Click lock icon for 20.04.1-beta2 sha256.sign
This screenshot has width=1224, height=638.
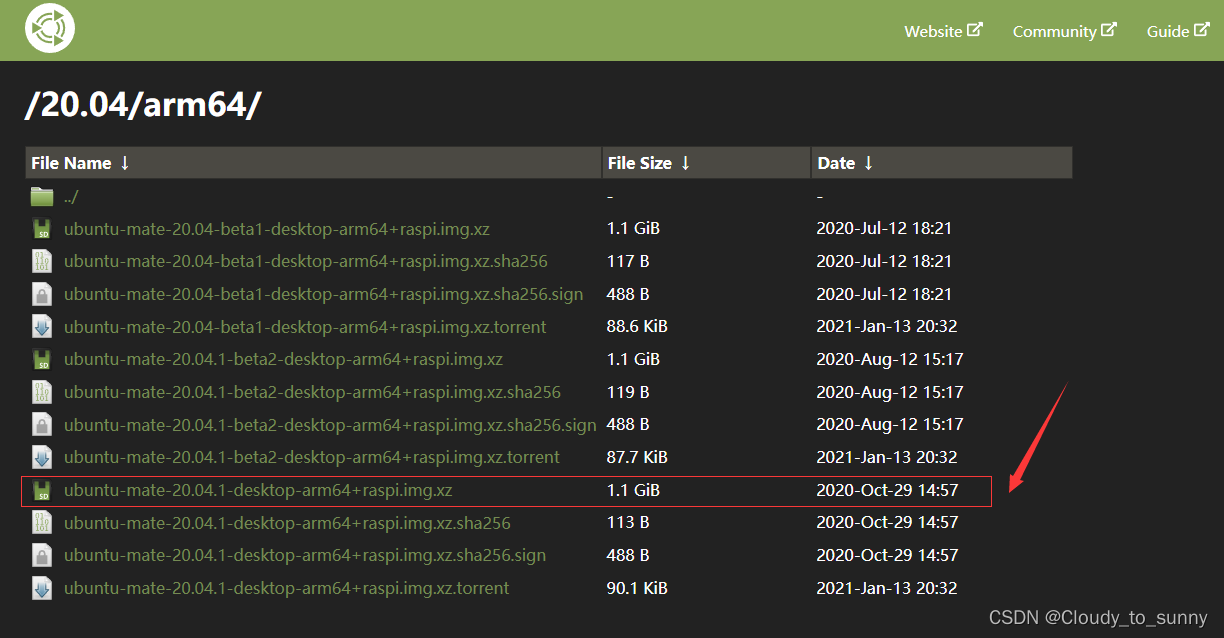(x=41, y=425)
